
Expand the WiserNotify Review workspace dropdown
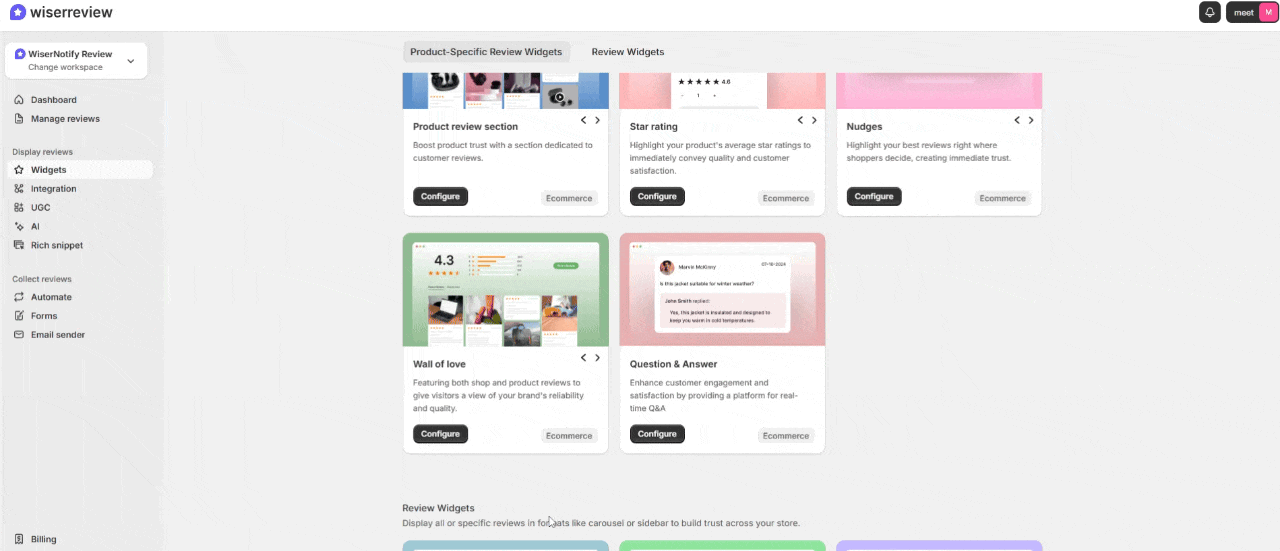[130, 61]
